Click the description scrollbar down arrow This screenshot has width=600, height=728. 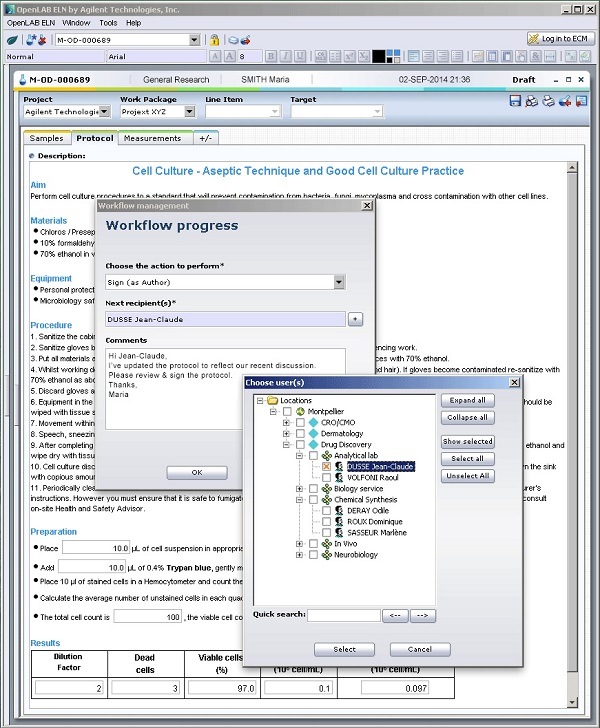[573, 702]
